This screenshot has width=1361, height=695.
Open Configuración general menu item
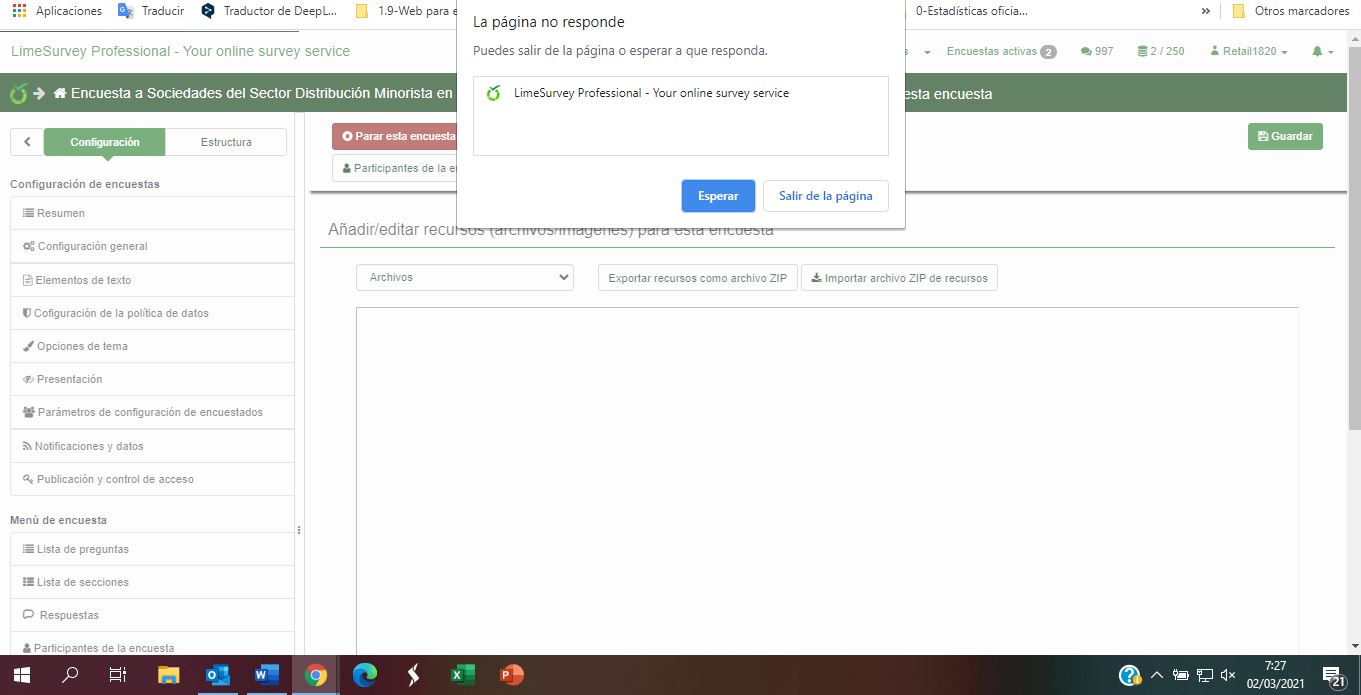tap(152, 246)
